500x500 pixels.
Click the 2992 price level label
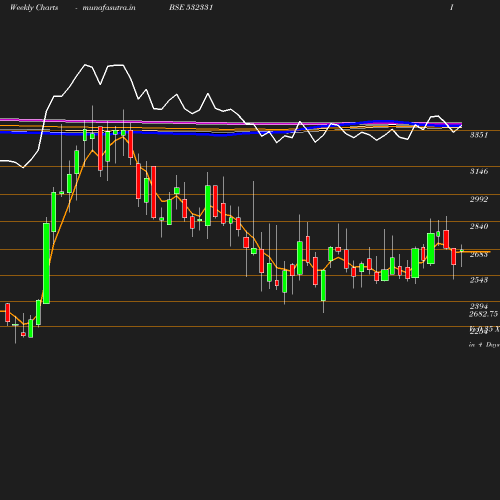pos(479,199)
